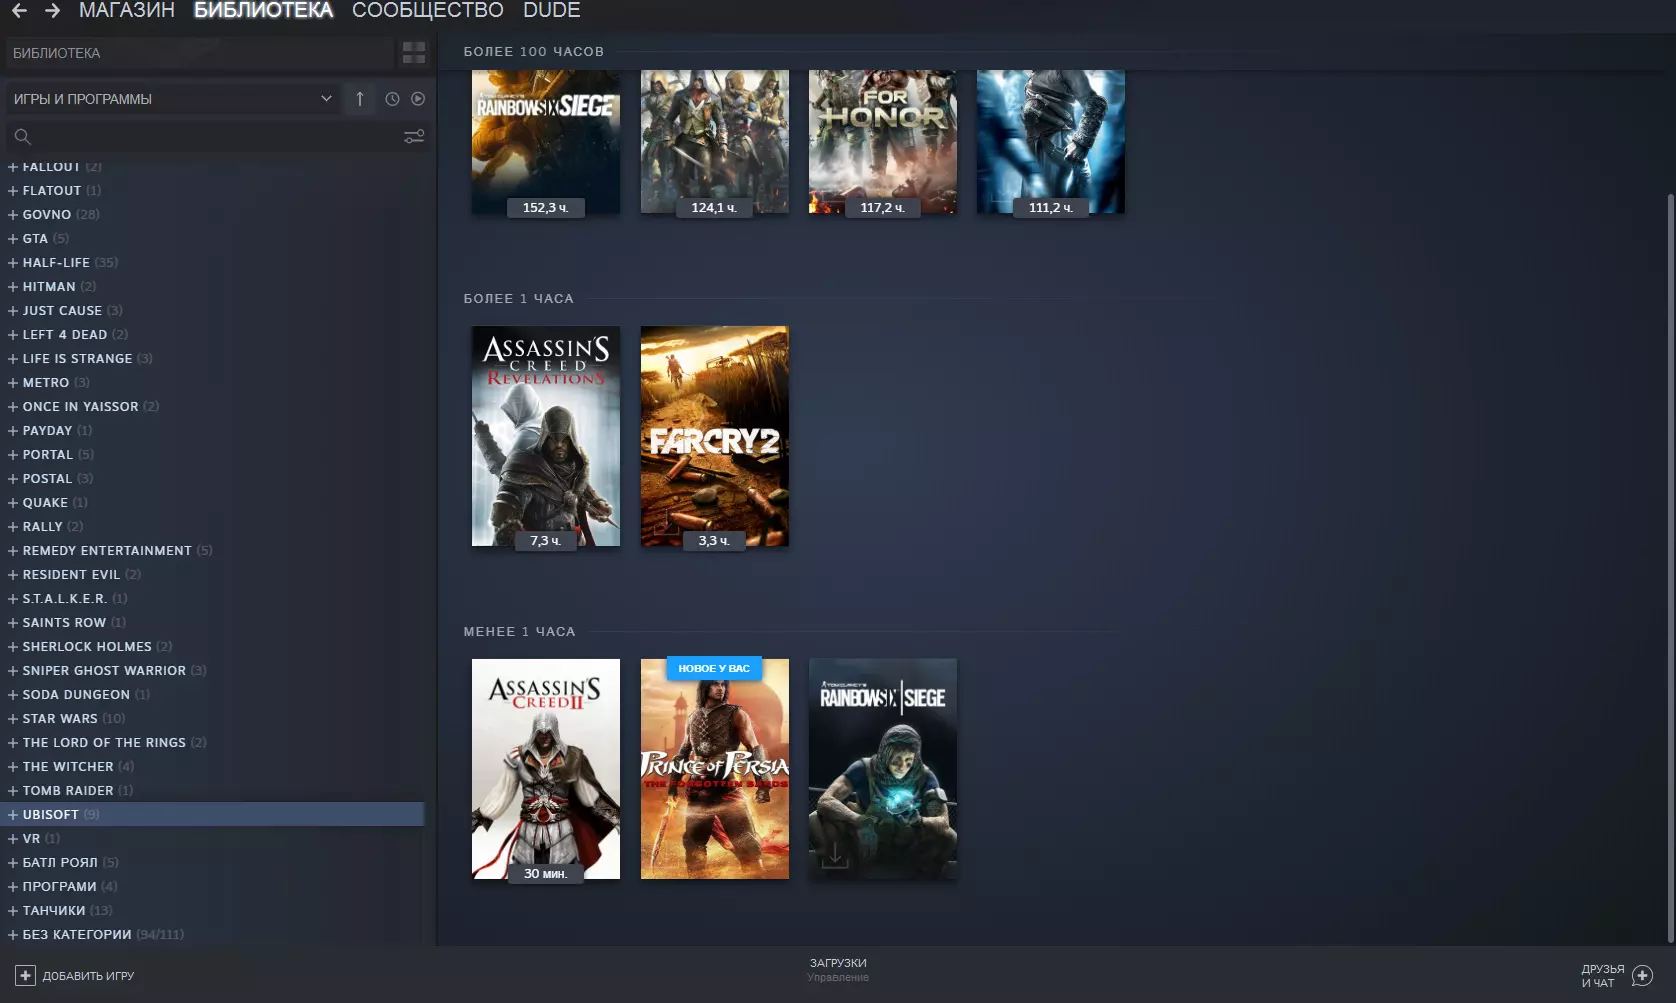Image resolution: width=1676 pixels, height=1003 pixels.
Task: Click the sort order up-arrow icon
Action: tap(360, 99)
